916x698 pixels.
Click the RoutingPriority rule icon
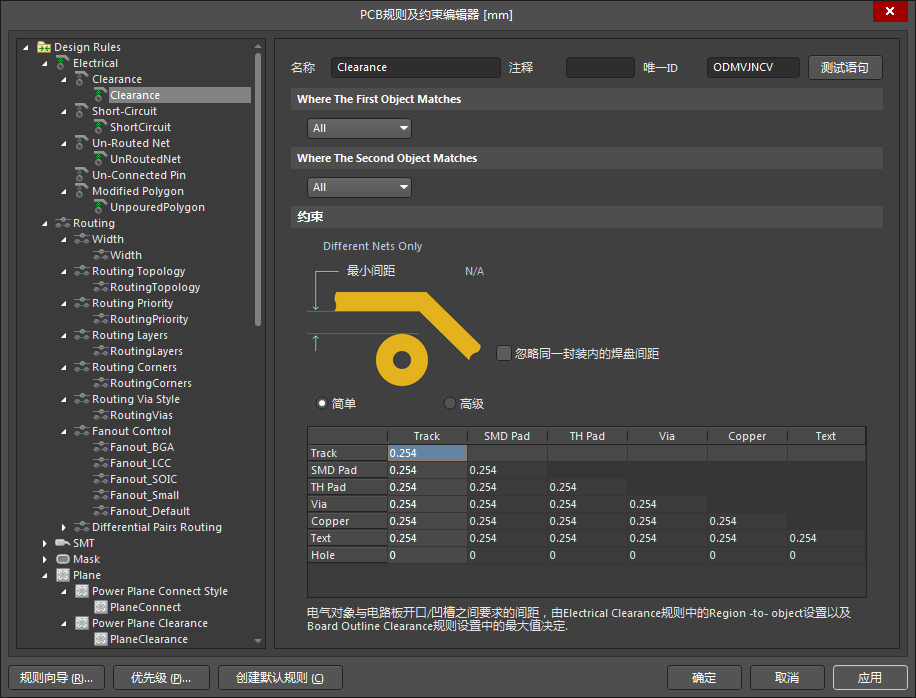point(100,319)
